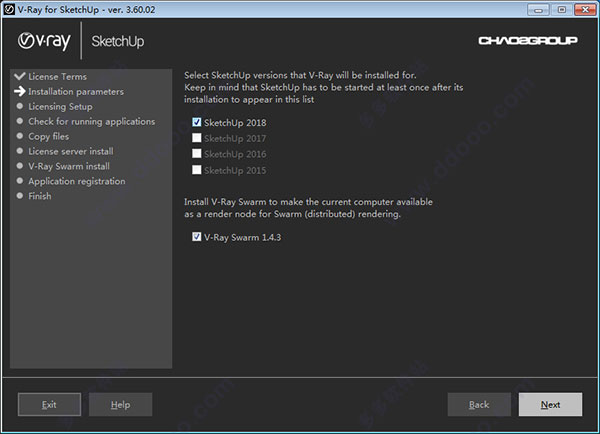The image size is (600, 434).
Task: Click the V-Ray logo in header
Action: (x=44, y=41)
